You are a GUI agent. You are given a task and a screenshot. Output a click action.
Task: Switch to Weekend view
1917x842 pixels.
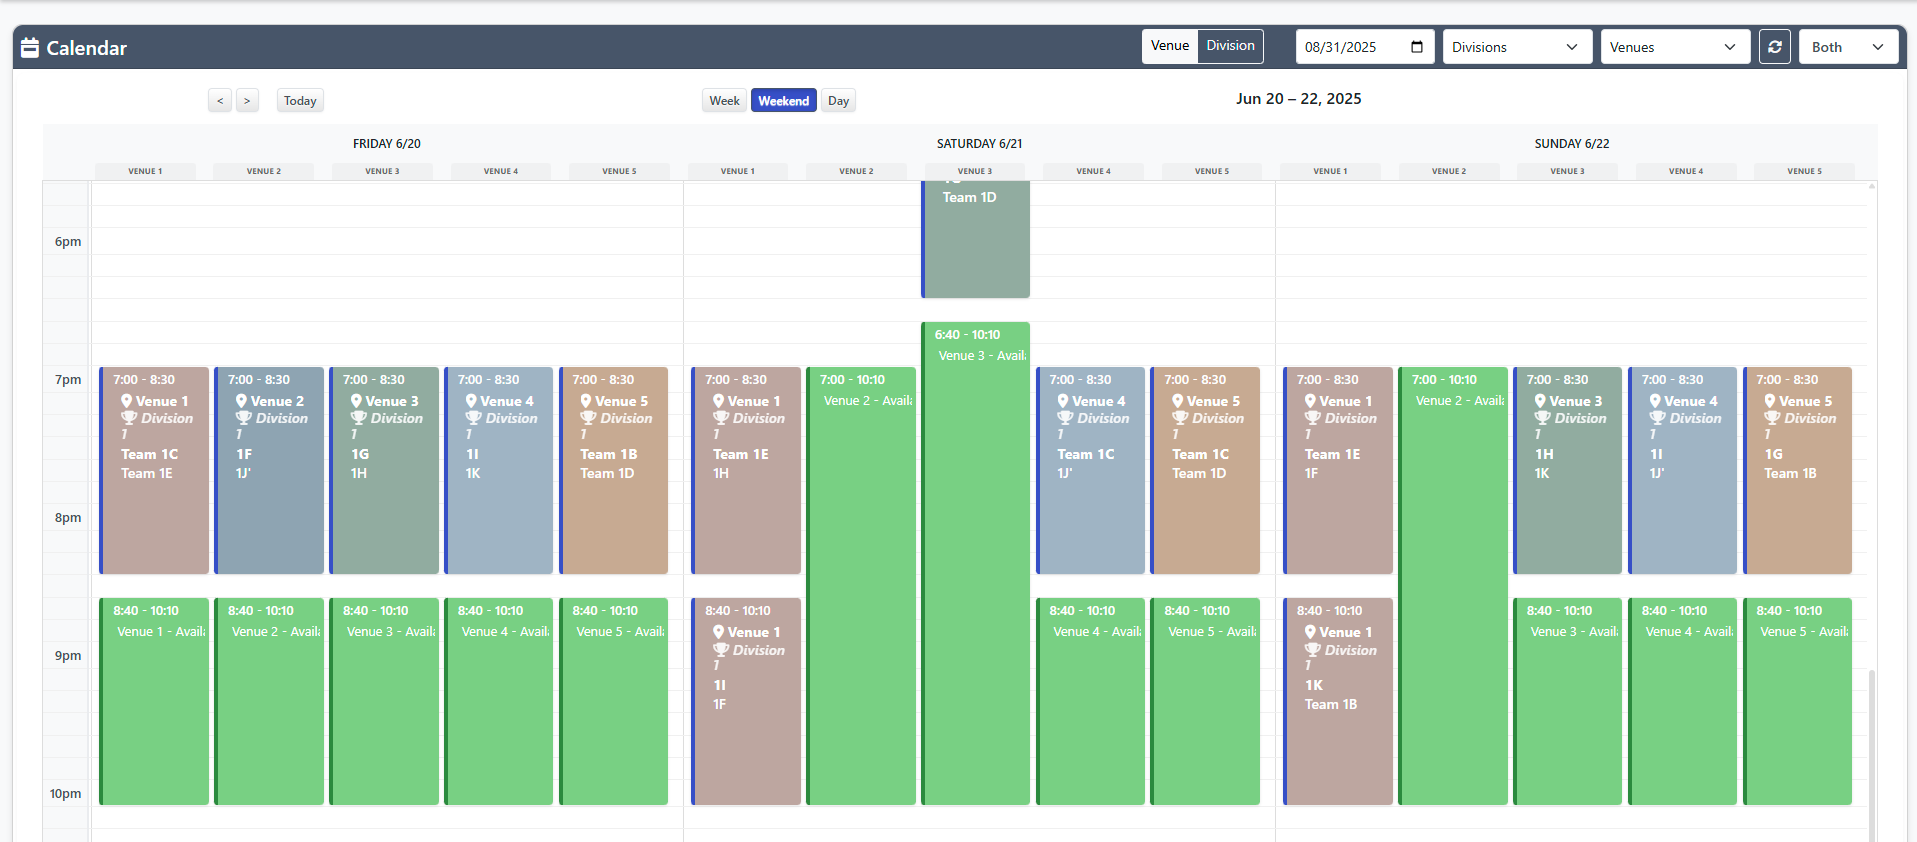click(x=783, y=100)
